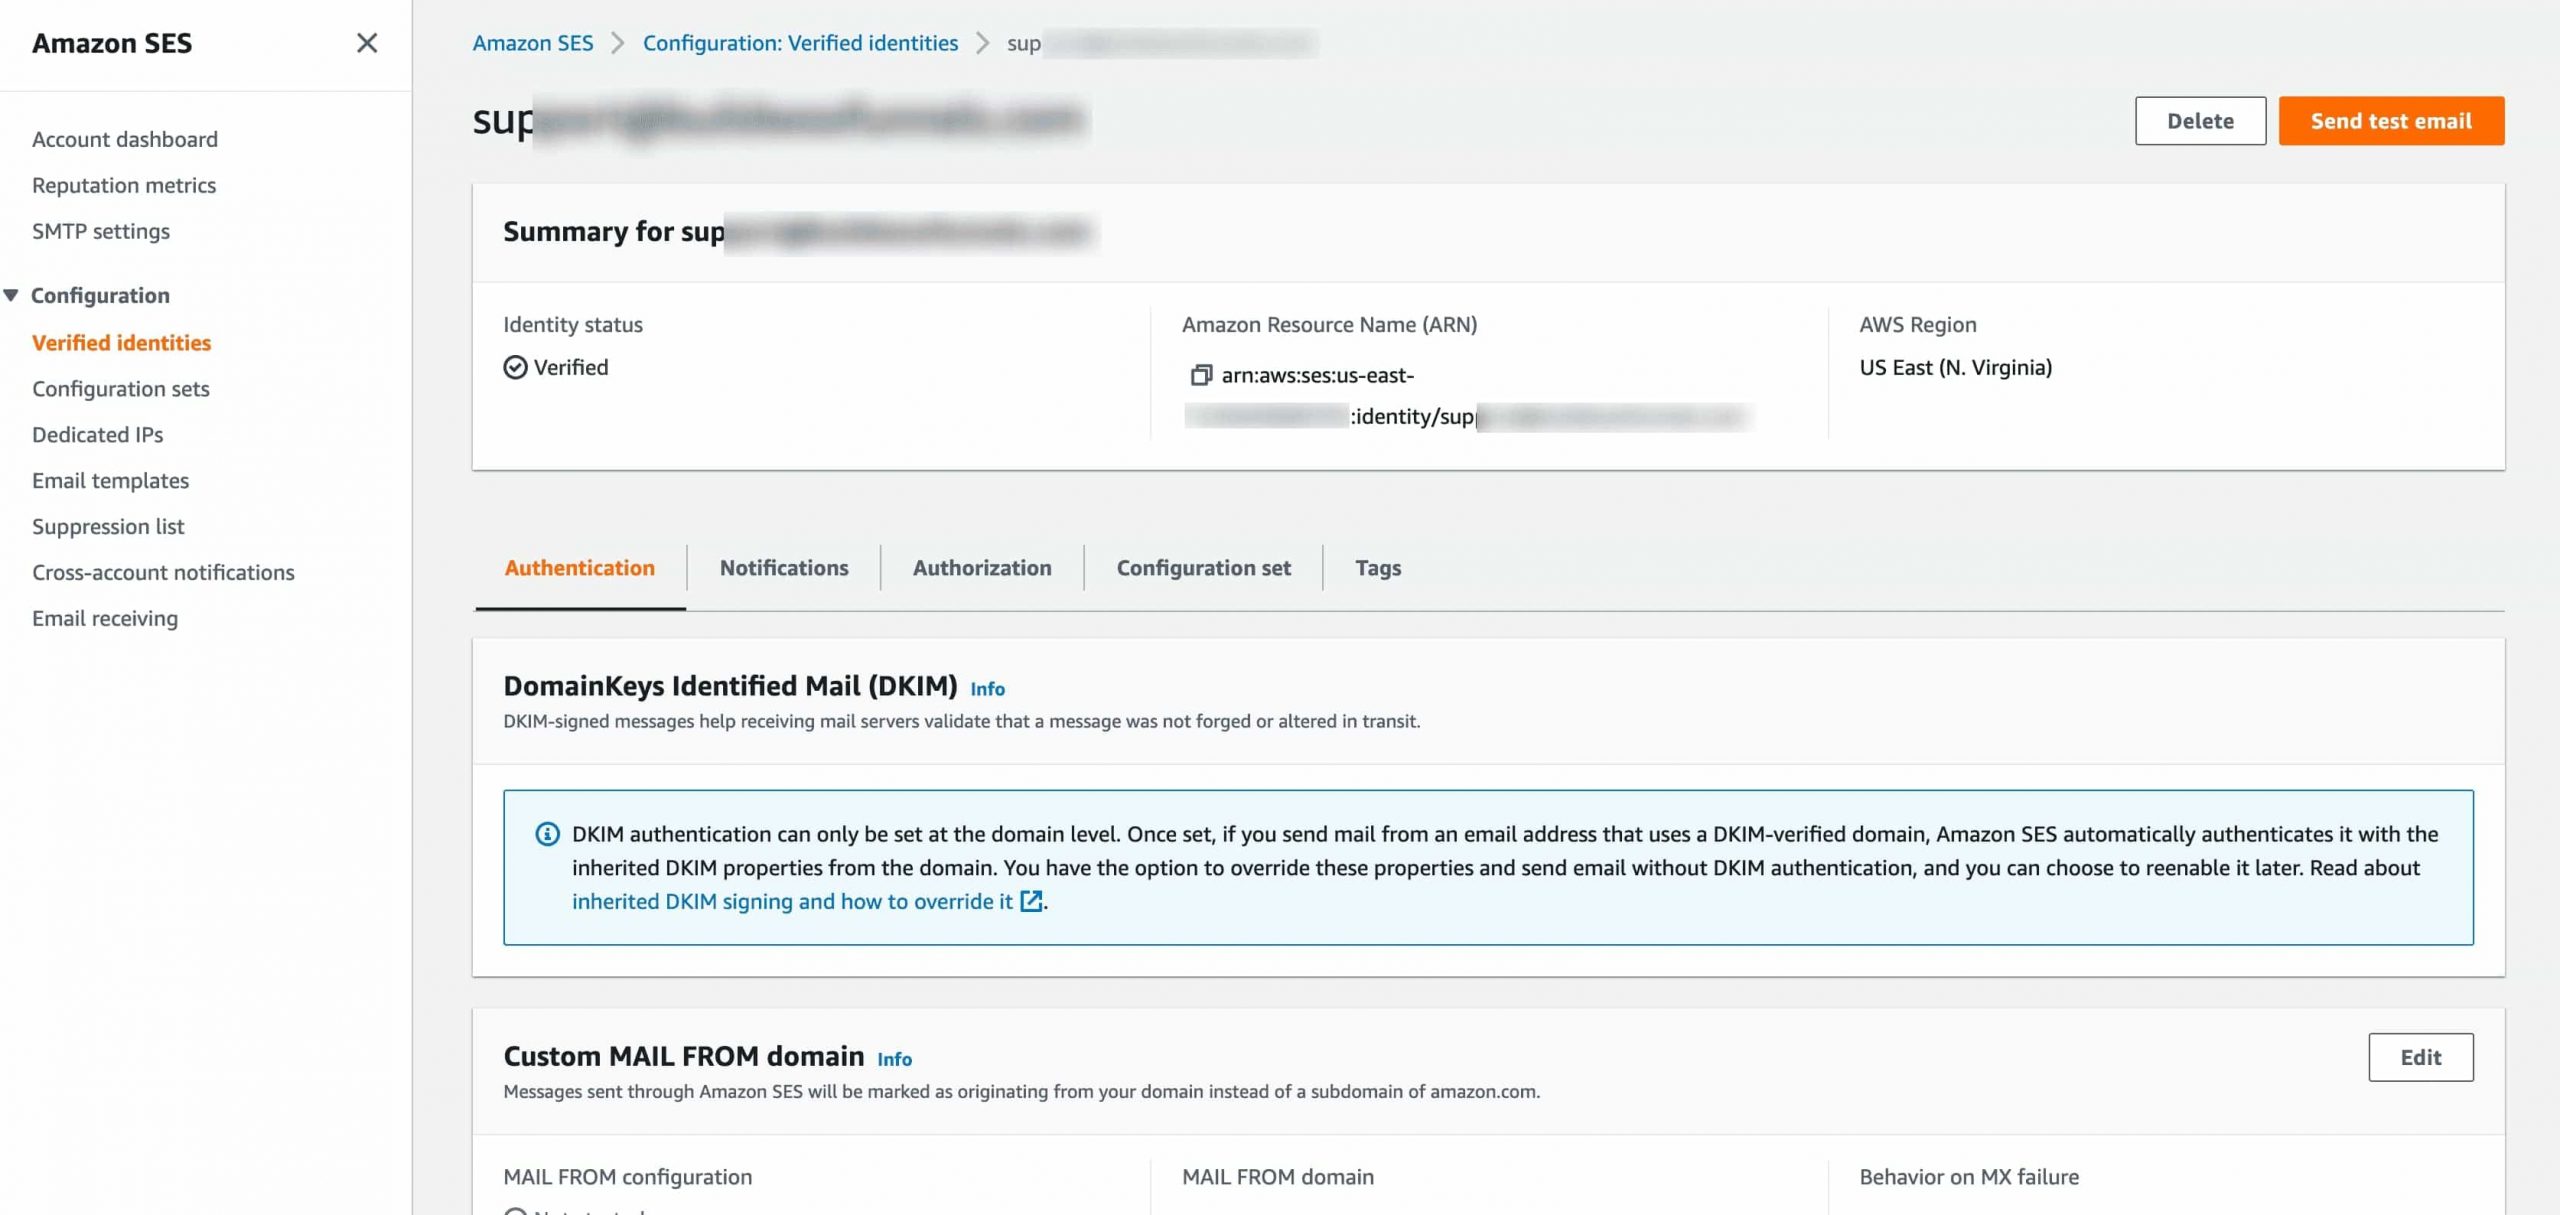2560x1215 pixels.
Task: Open Account dashboard from sidebar
Action: (x=124, y=139)
